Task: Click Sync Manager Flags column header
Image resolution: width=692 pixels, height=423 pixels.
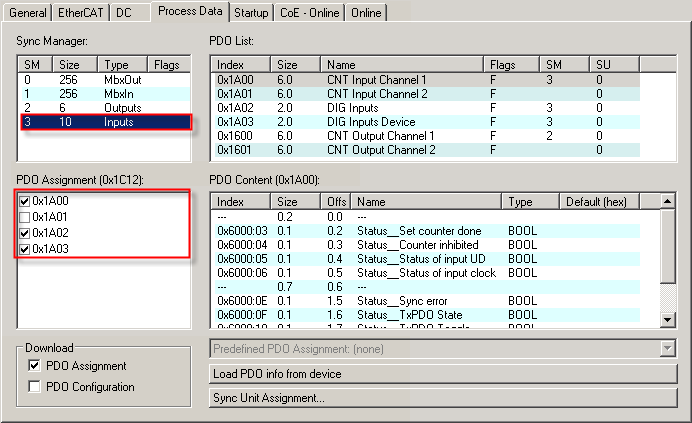Action: [169, 65]
